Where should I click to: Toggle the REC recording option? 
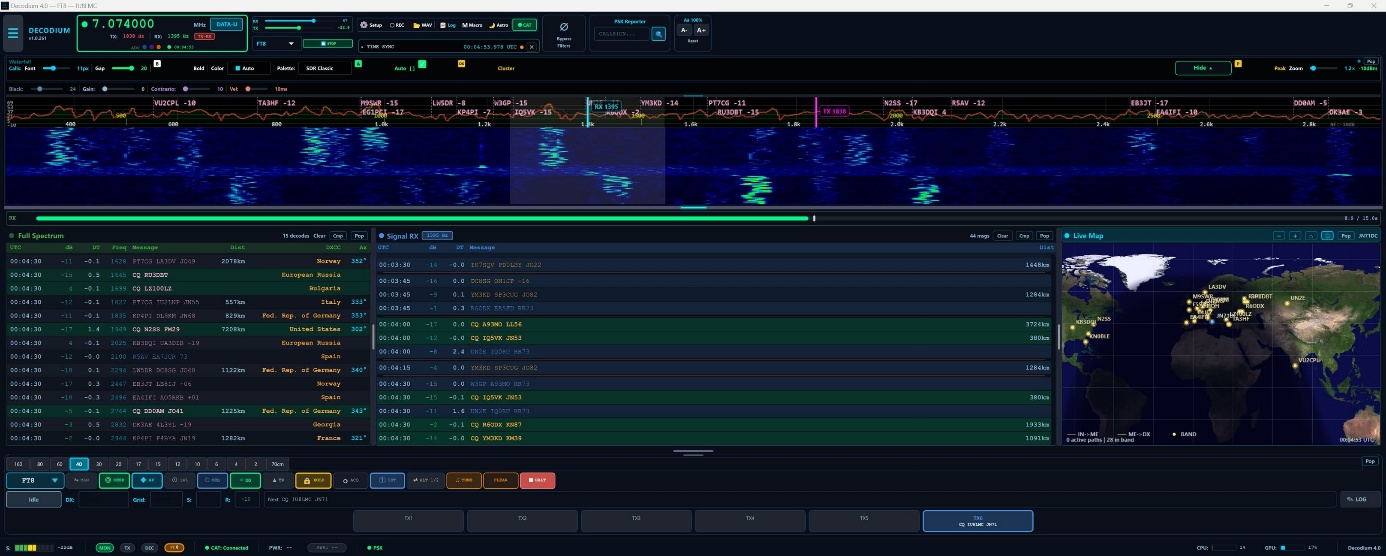pos(398,24)
